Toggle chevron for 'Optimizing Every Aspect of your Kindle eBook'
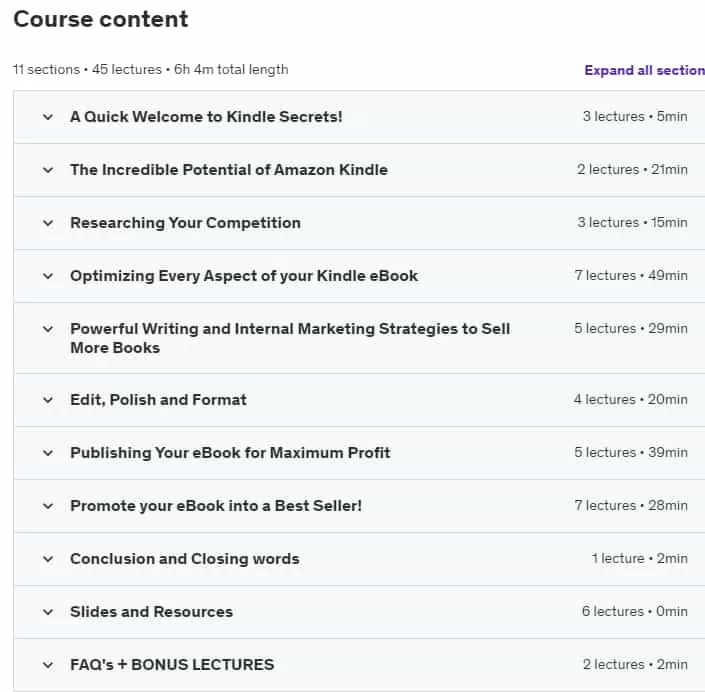 click(x=48, y=277)
